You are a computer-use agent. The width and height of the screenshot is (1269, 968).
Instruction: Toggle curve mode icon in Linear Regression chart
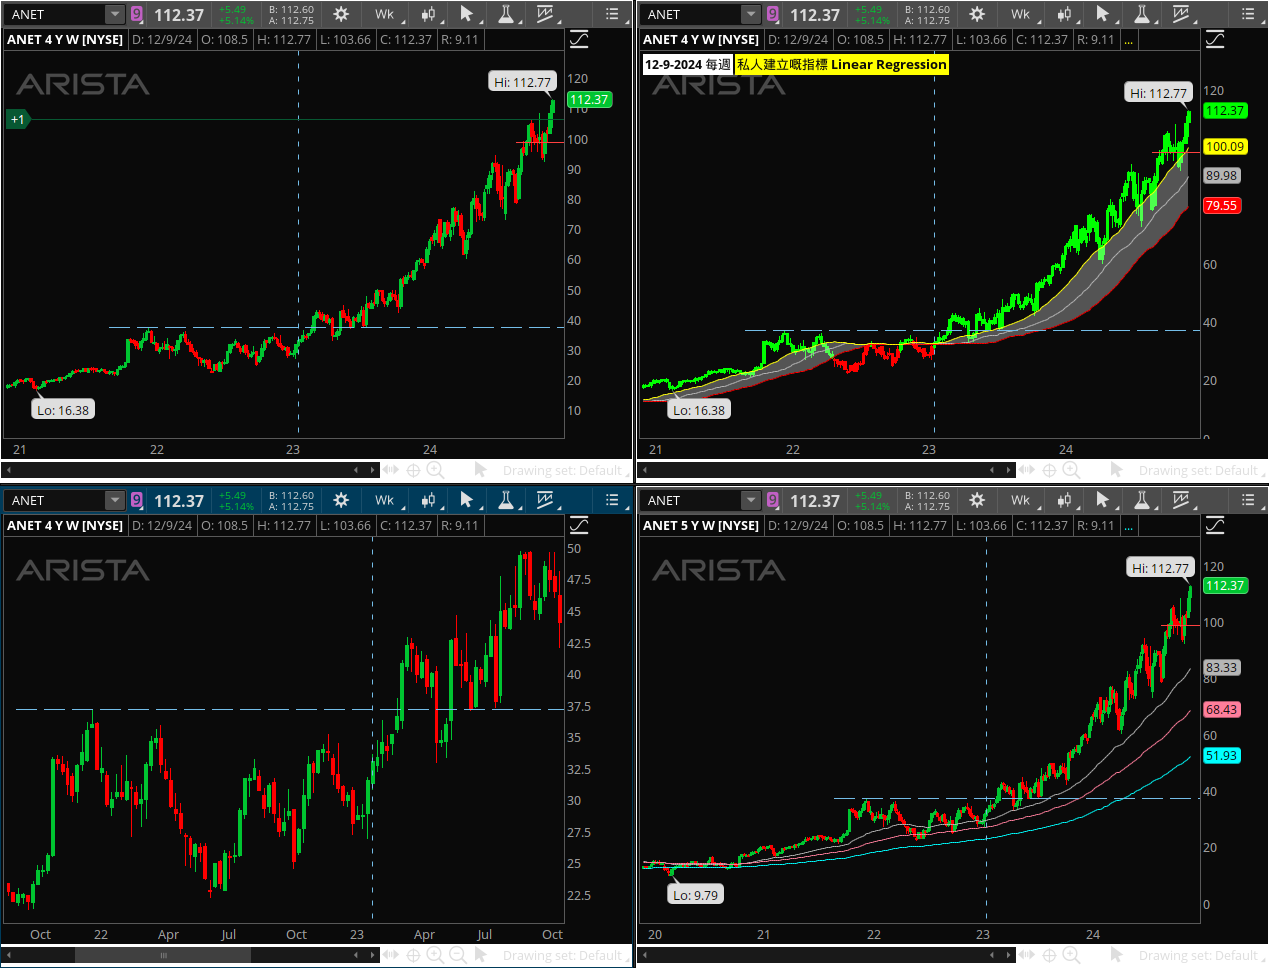point(1215,39)
